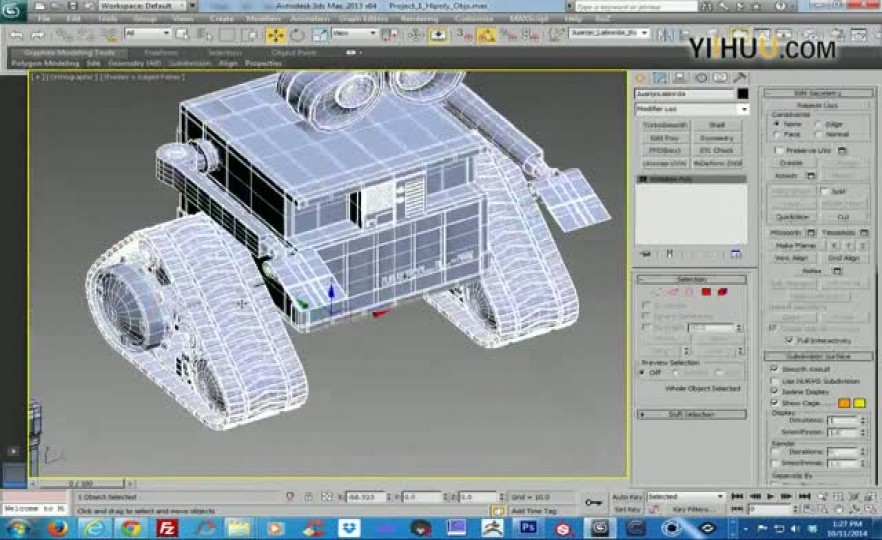Toggle Full Interactivity checkbox
The height and width of the screenshot is (540, 882).
(x=790, y=340)
